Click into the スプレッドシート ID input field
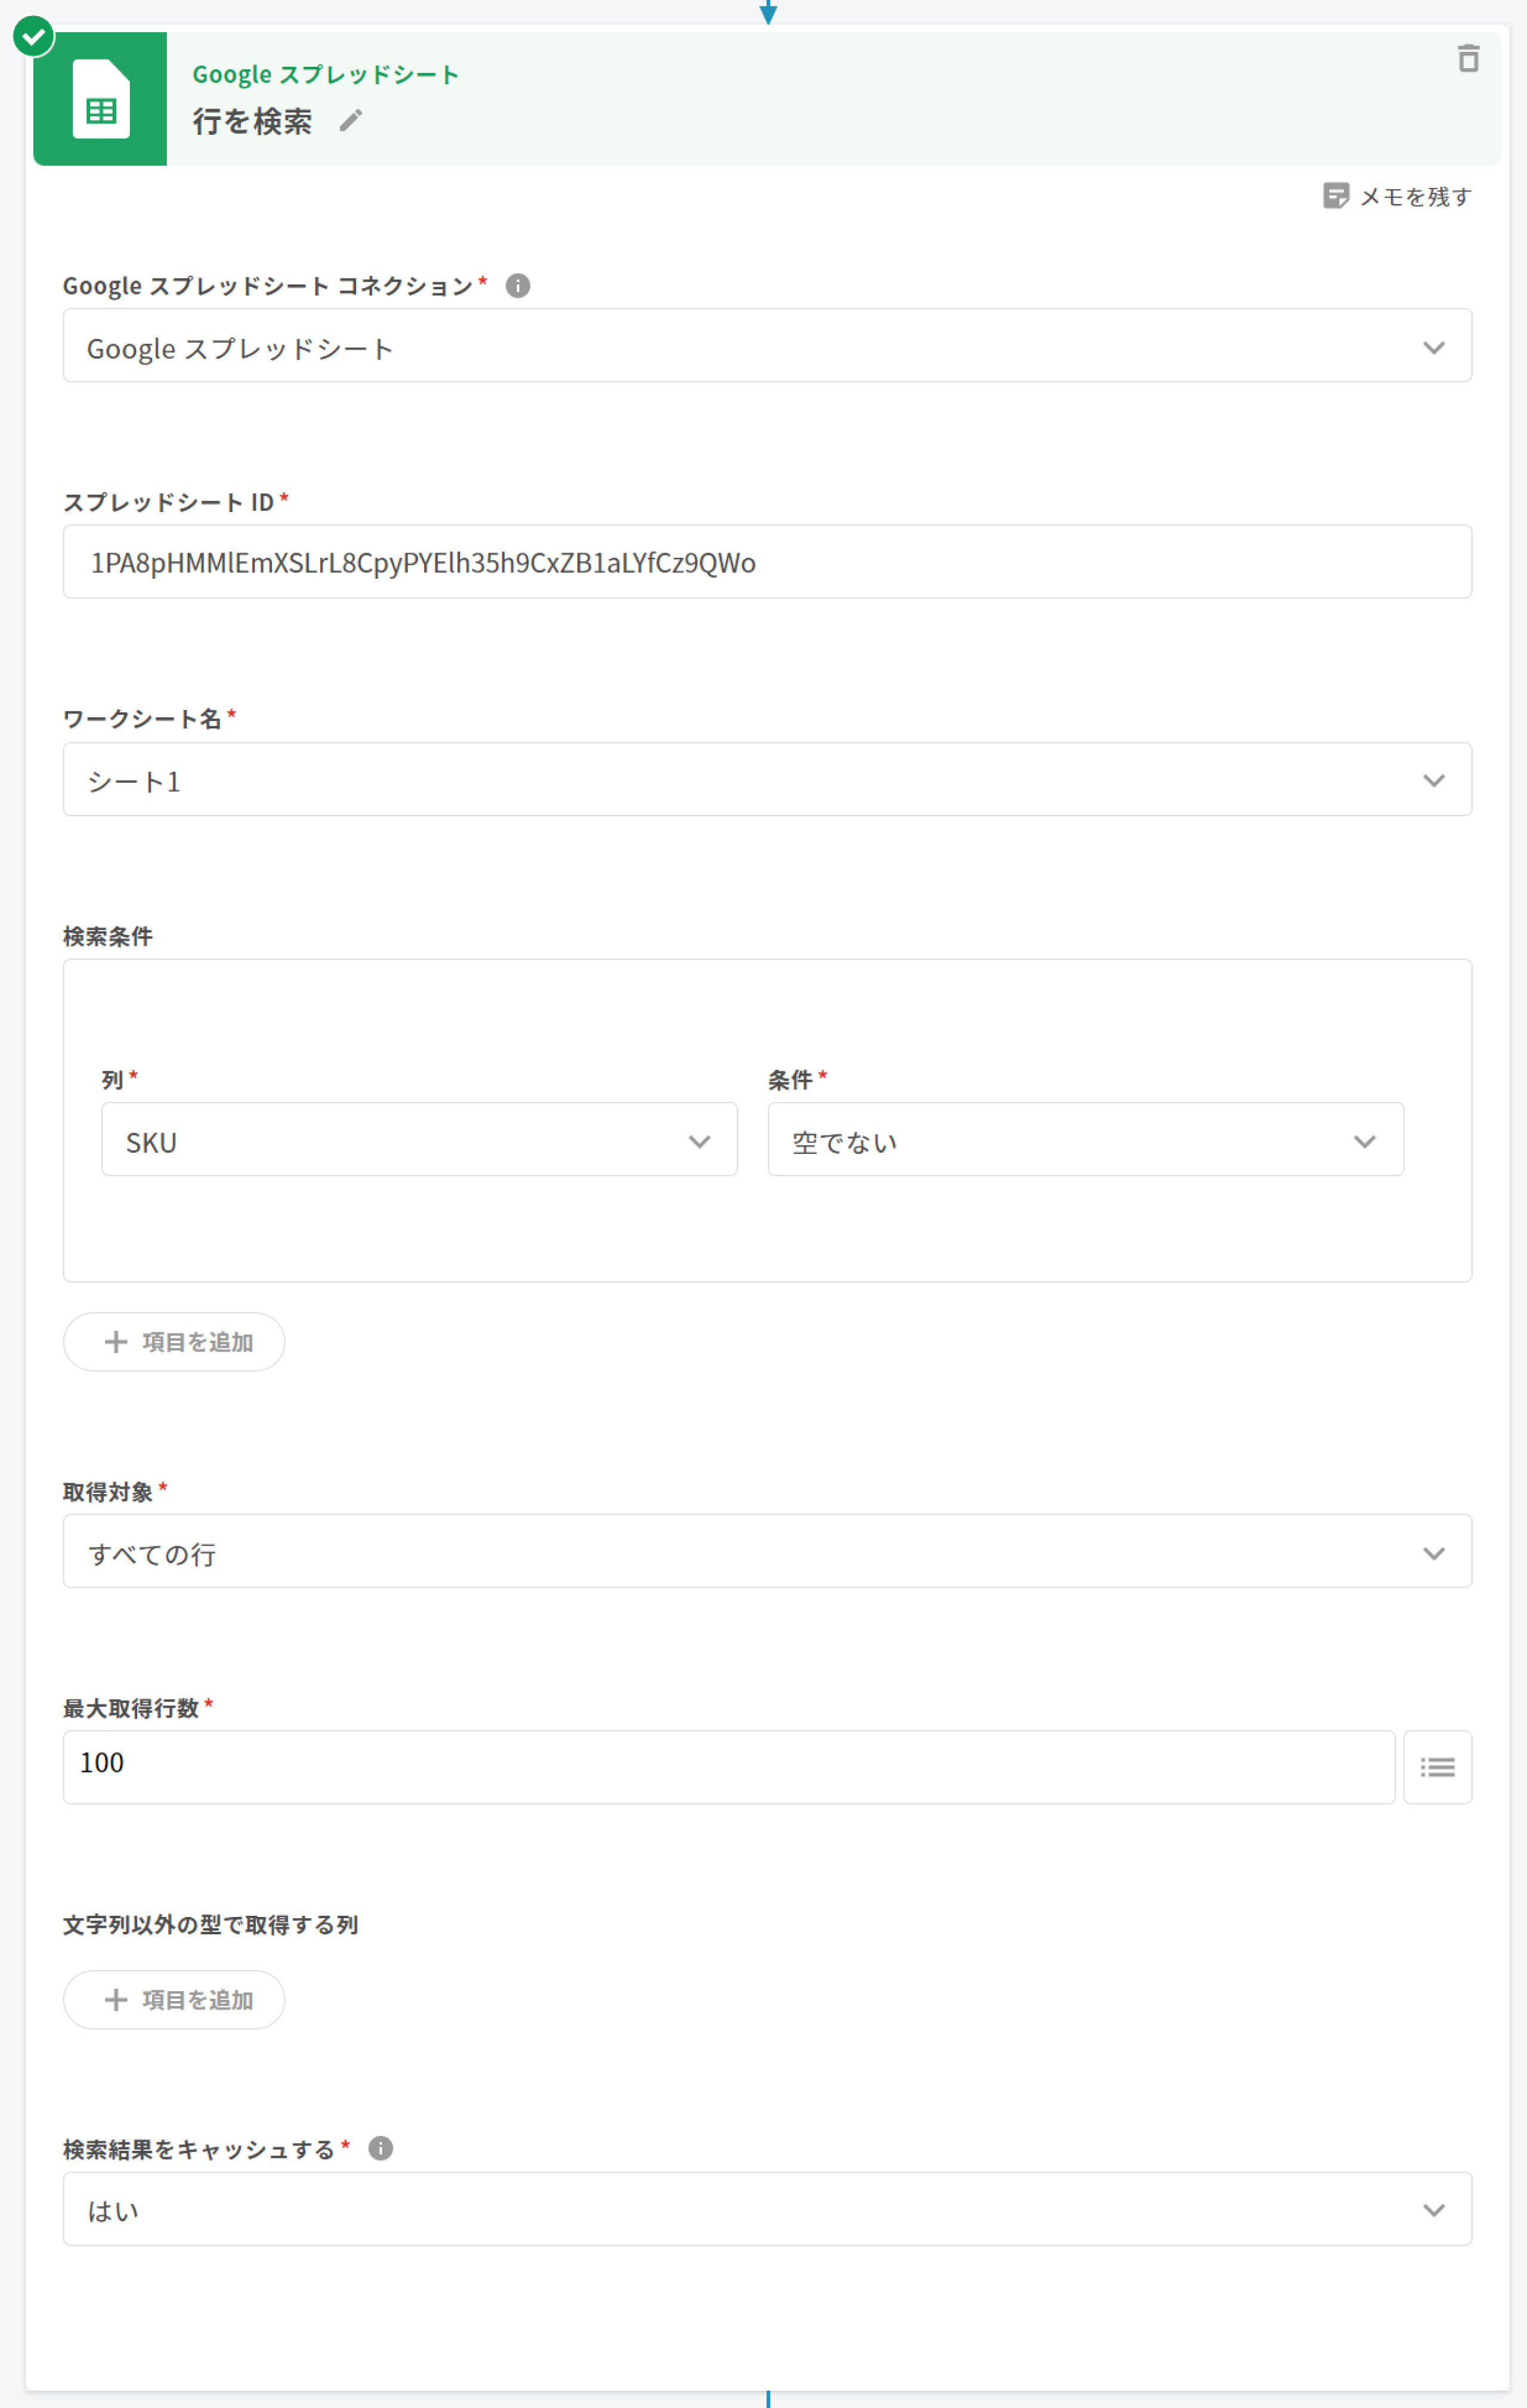This screenshot has width=1527, height=2408. [x=766, y=562]
